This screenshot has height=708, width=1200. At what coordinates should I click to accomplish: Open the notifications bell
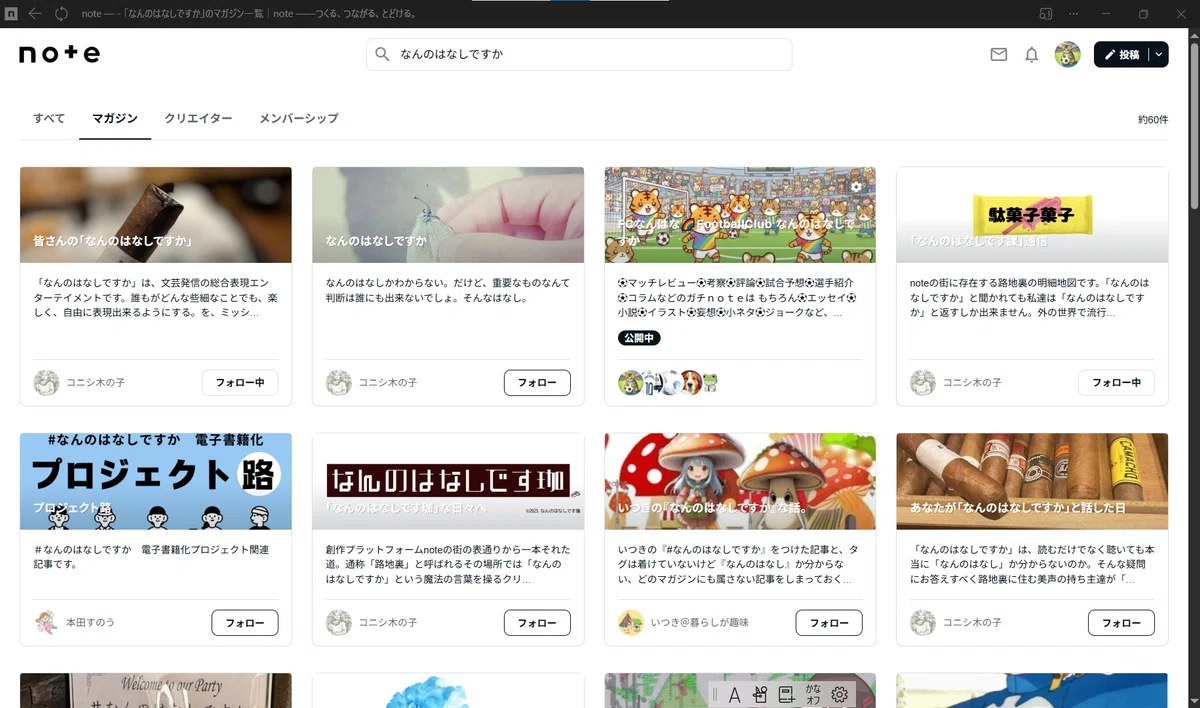click(x=1031, y=55)
